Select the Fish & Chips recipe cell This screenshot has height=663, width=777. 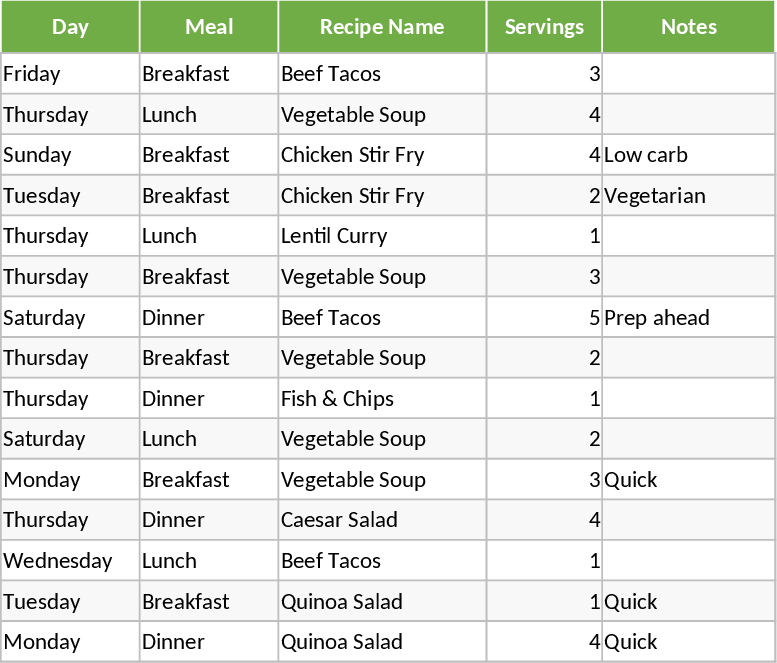click(382, 399)
